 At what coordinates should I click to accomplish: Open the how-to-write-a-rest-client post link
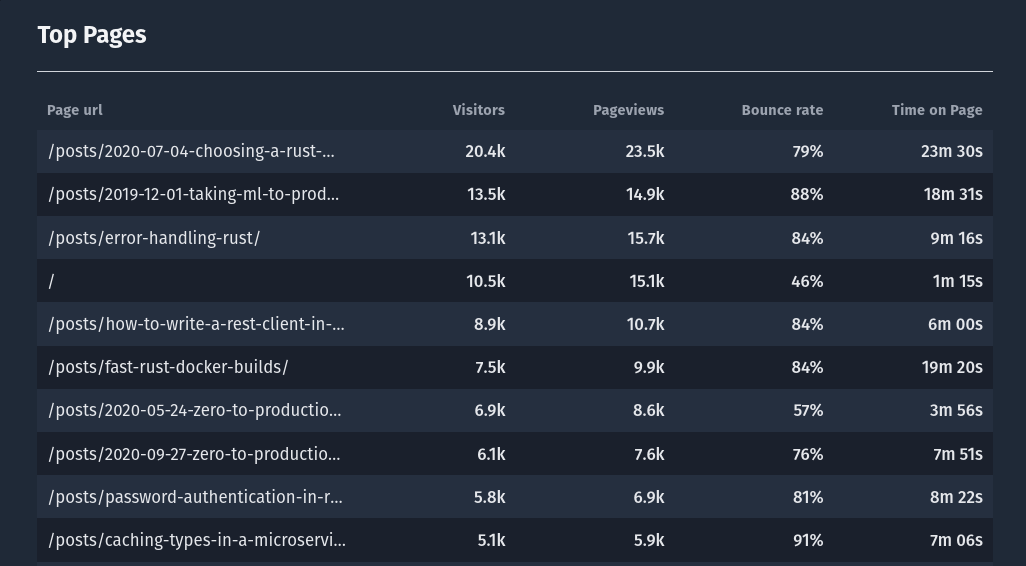pos(196,325)
